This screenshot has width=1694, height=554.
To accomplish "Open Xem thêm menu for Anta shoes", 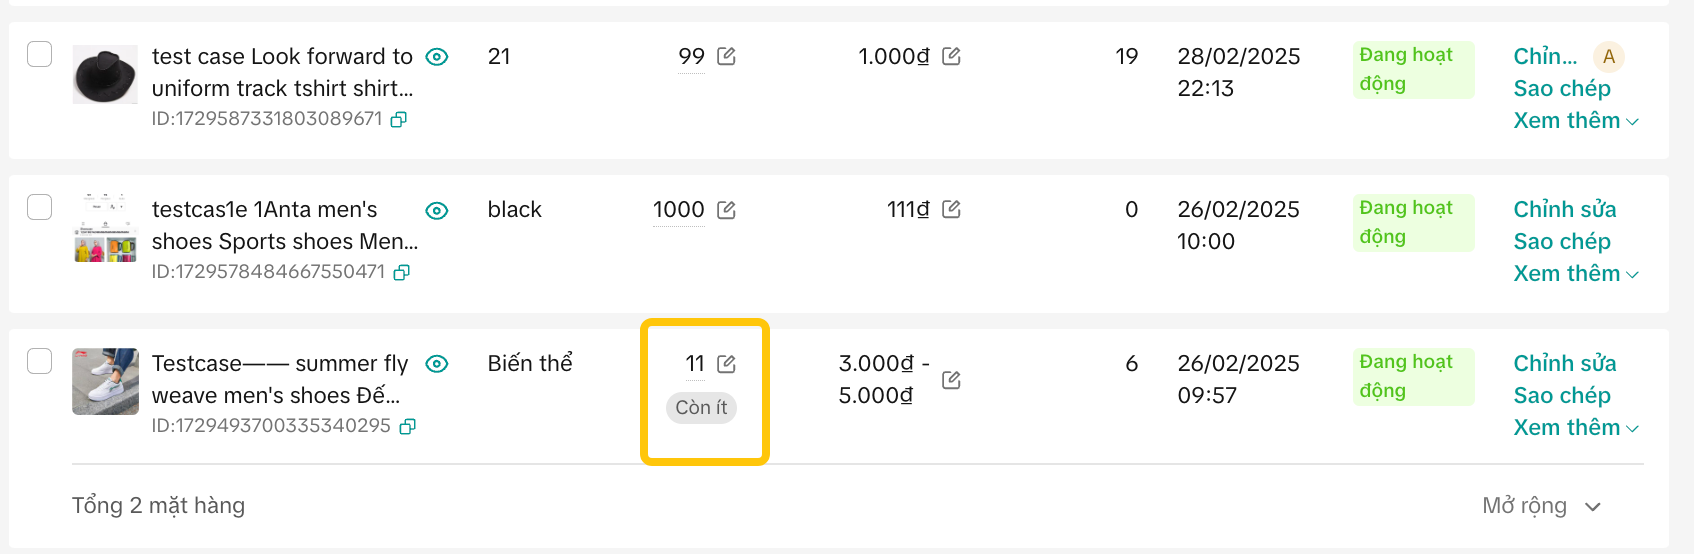I will 1576,274.
